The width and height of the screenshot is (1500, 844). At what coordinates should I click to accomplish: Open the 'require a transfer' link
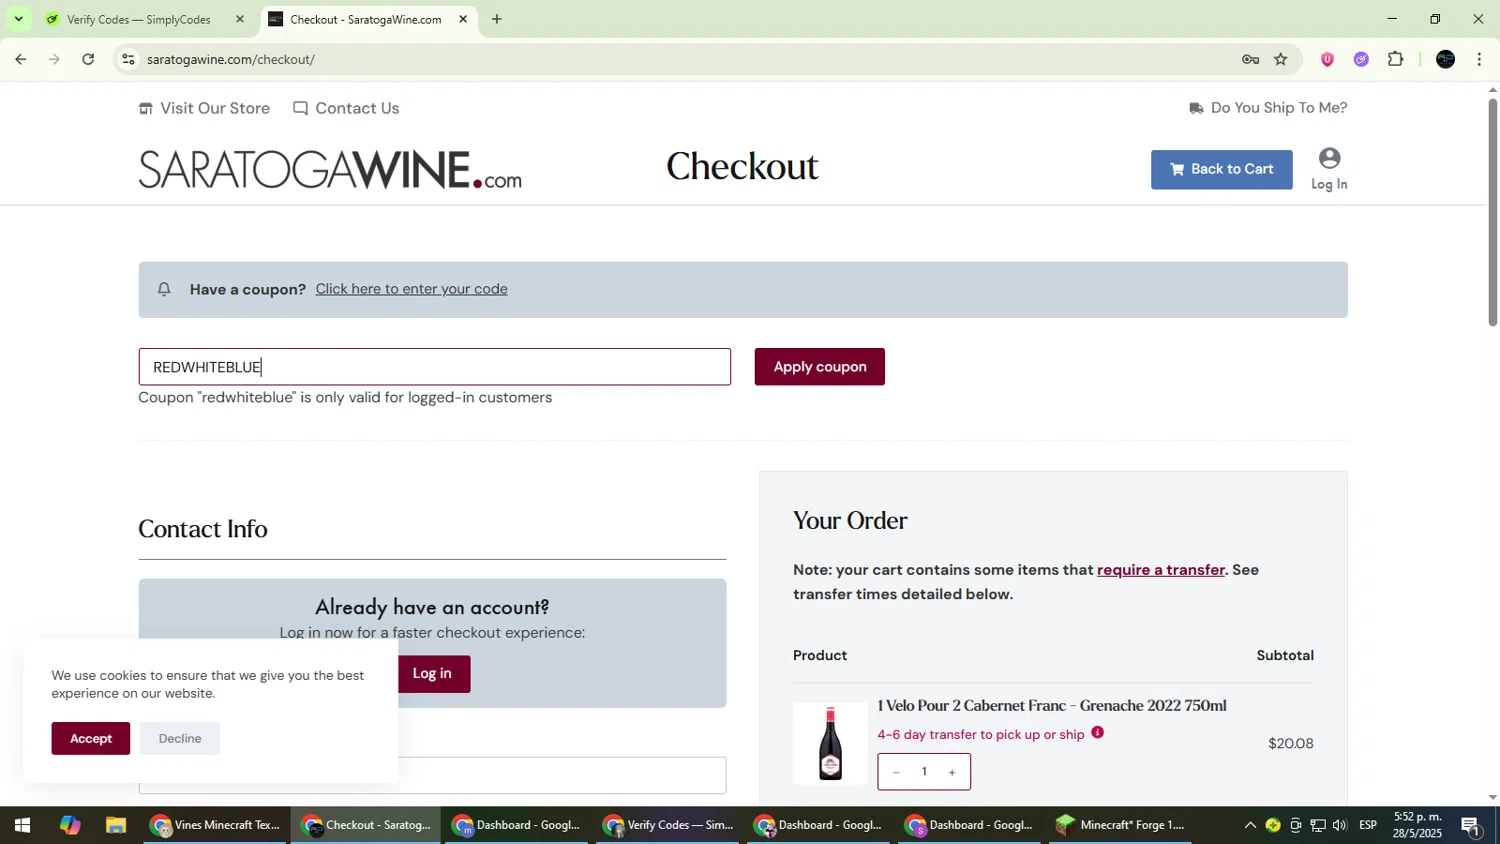(1160, 570)
